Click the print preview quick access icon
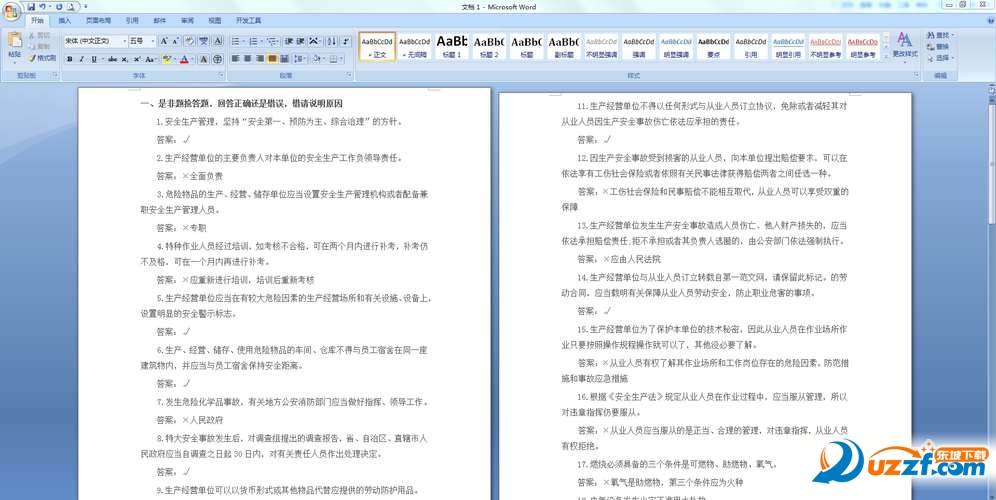Image resolution: width=996 pixels, height=500 pixels. (70, 6)
